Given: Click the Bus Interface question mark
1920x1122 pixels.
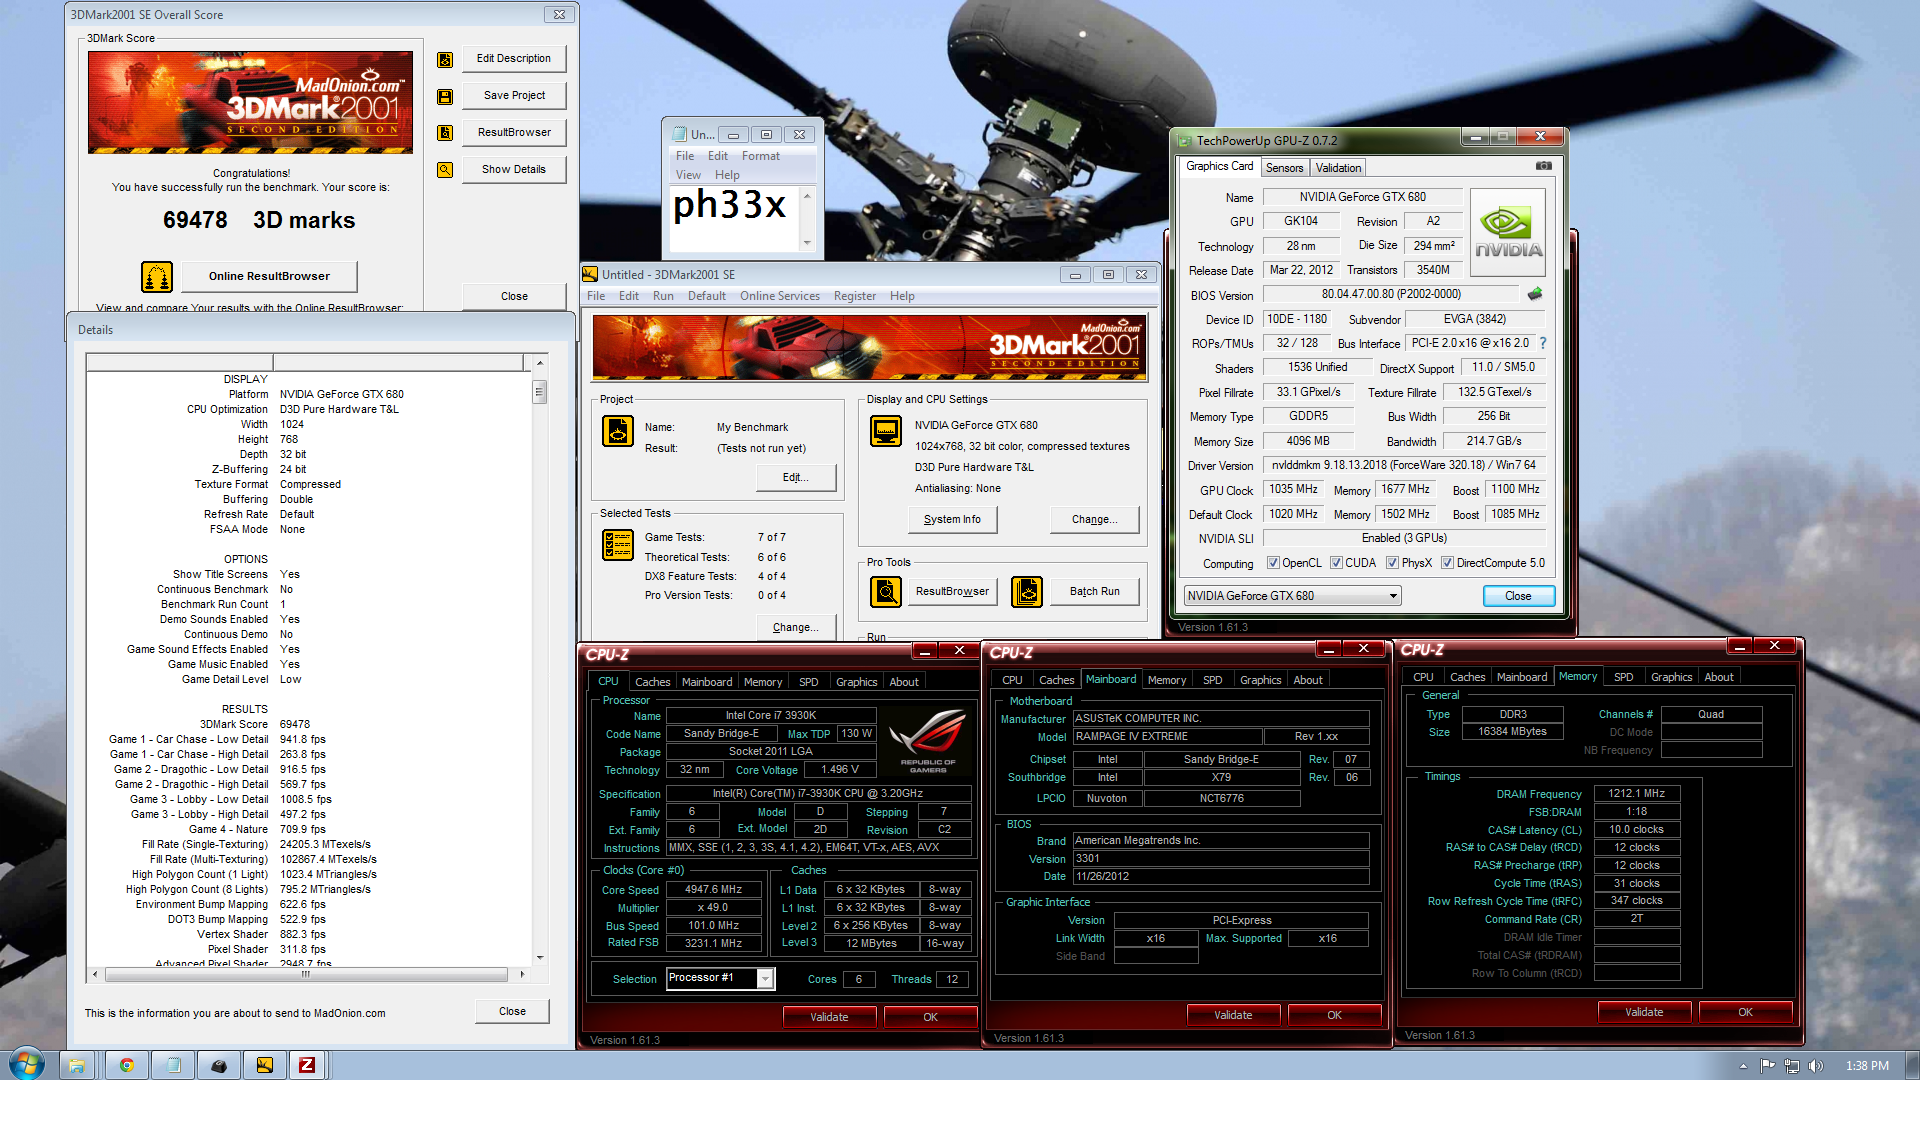Looking at the screenshot, I should 1543,343.
